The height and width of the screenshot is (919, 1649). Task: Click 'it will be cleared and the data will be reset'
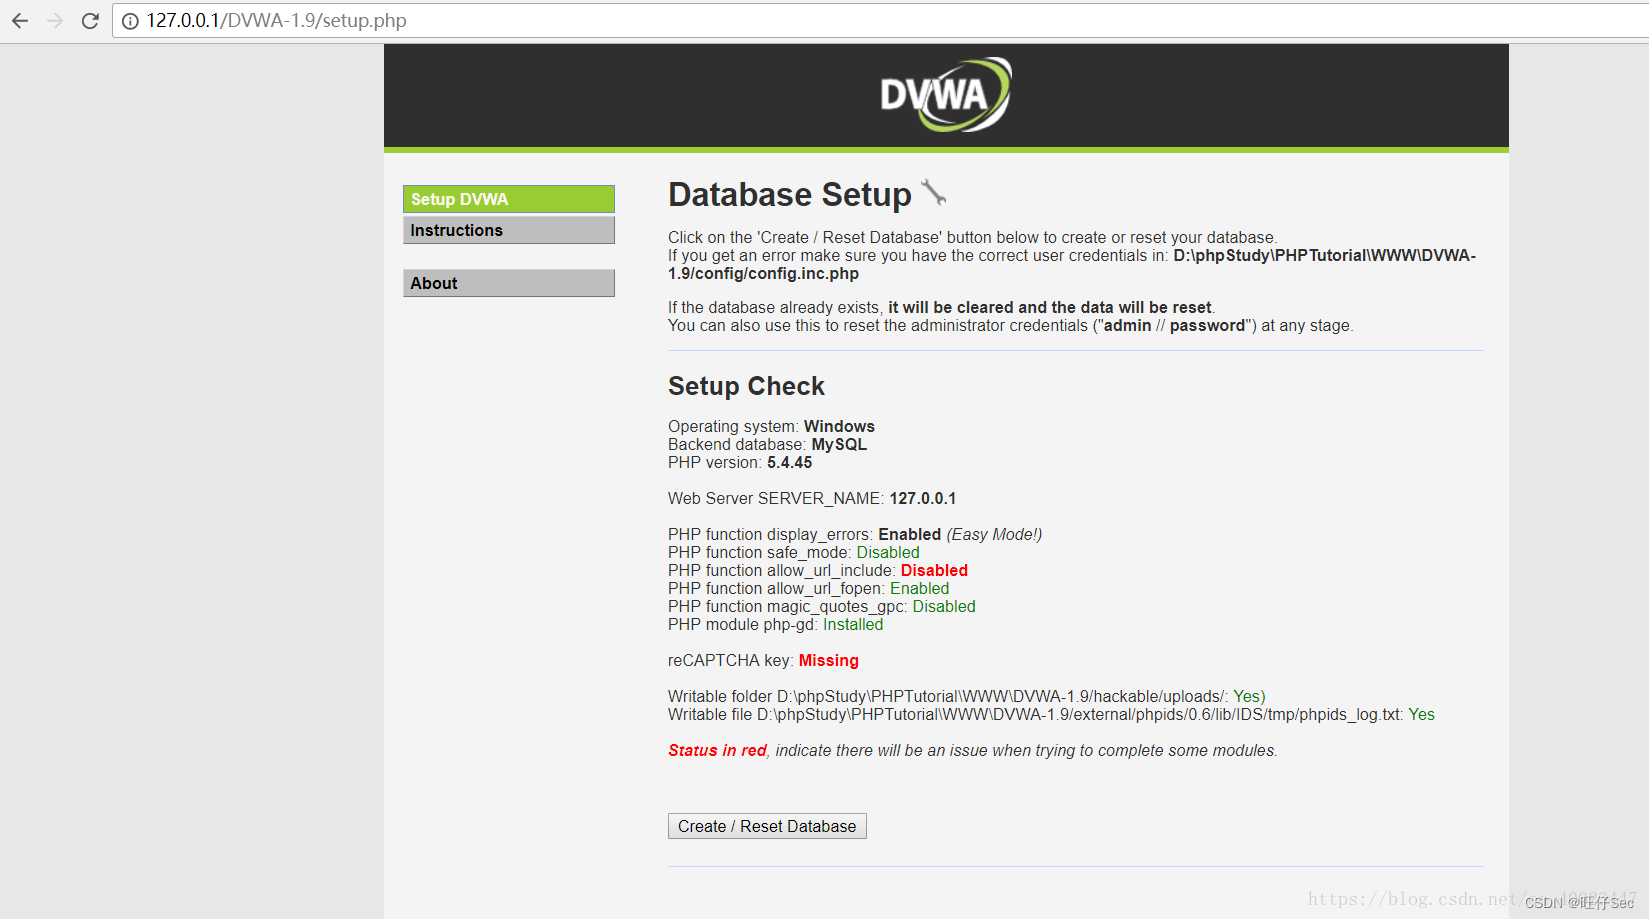[1050, 307]
